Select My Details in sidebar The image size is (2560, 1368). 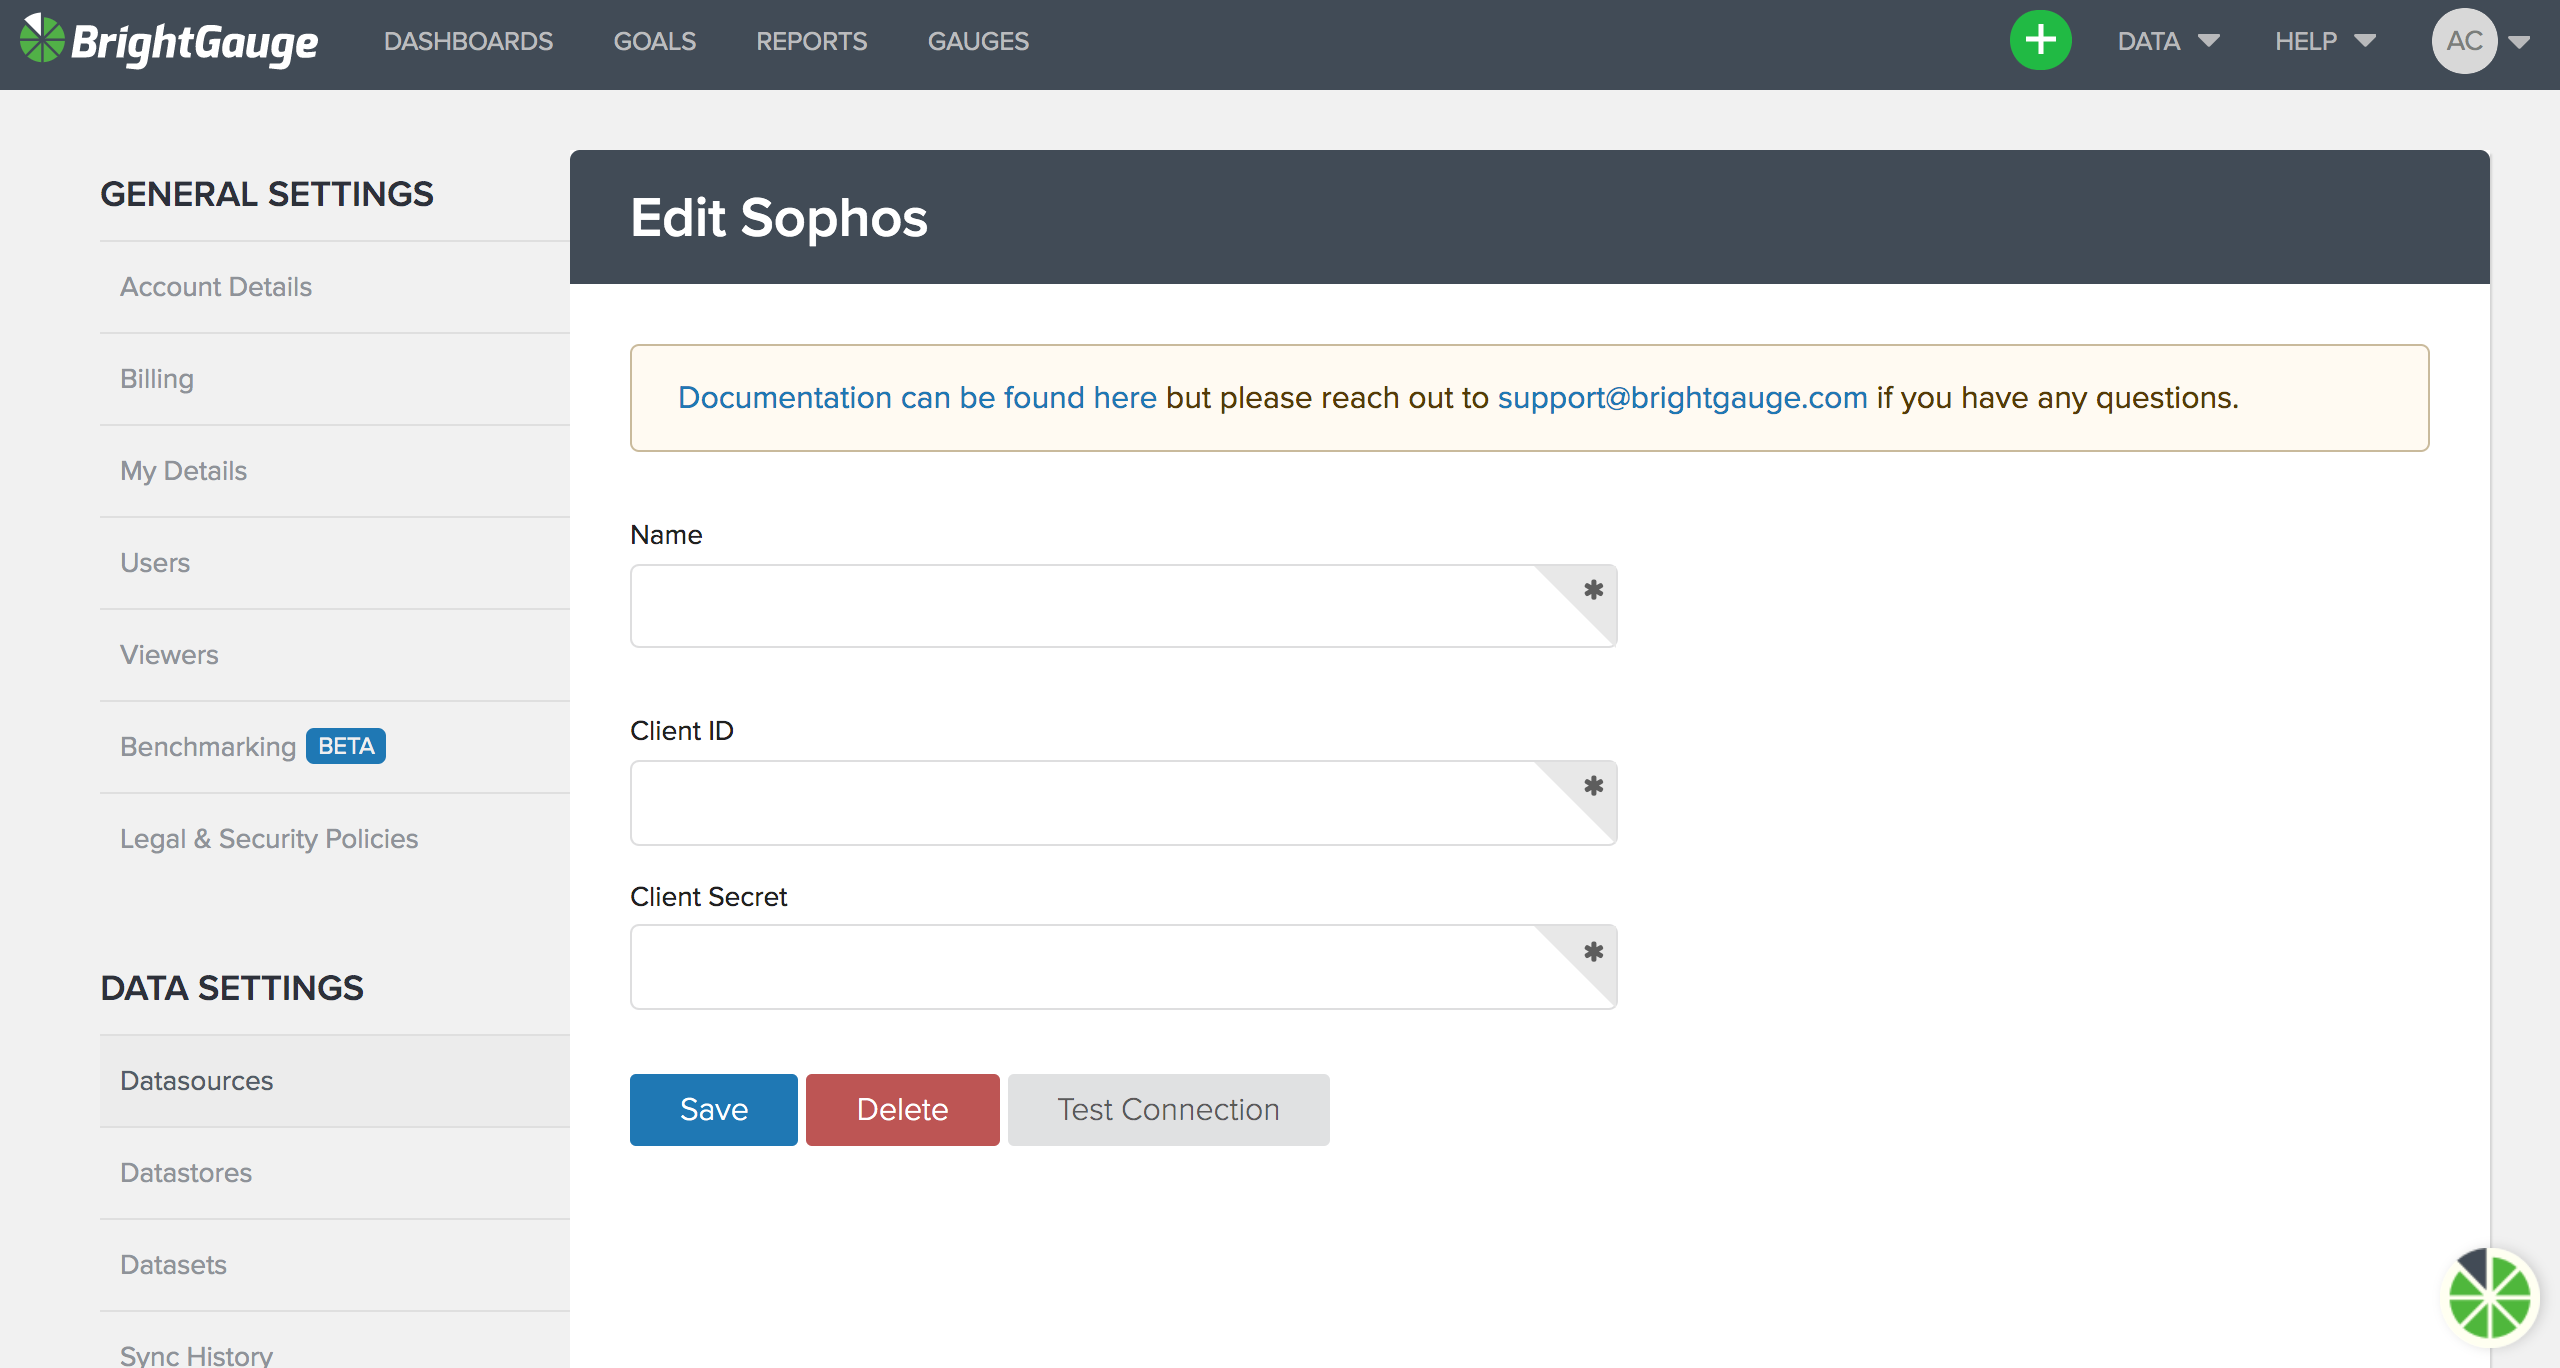coord(335,471)
